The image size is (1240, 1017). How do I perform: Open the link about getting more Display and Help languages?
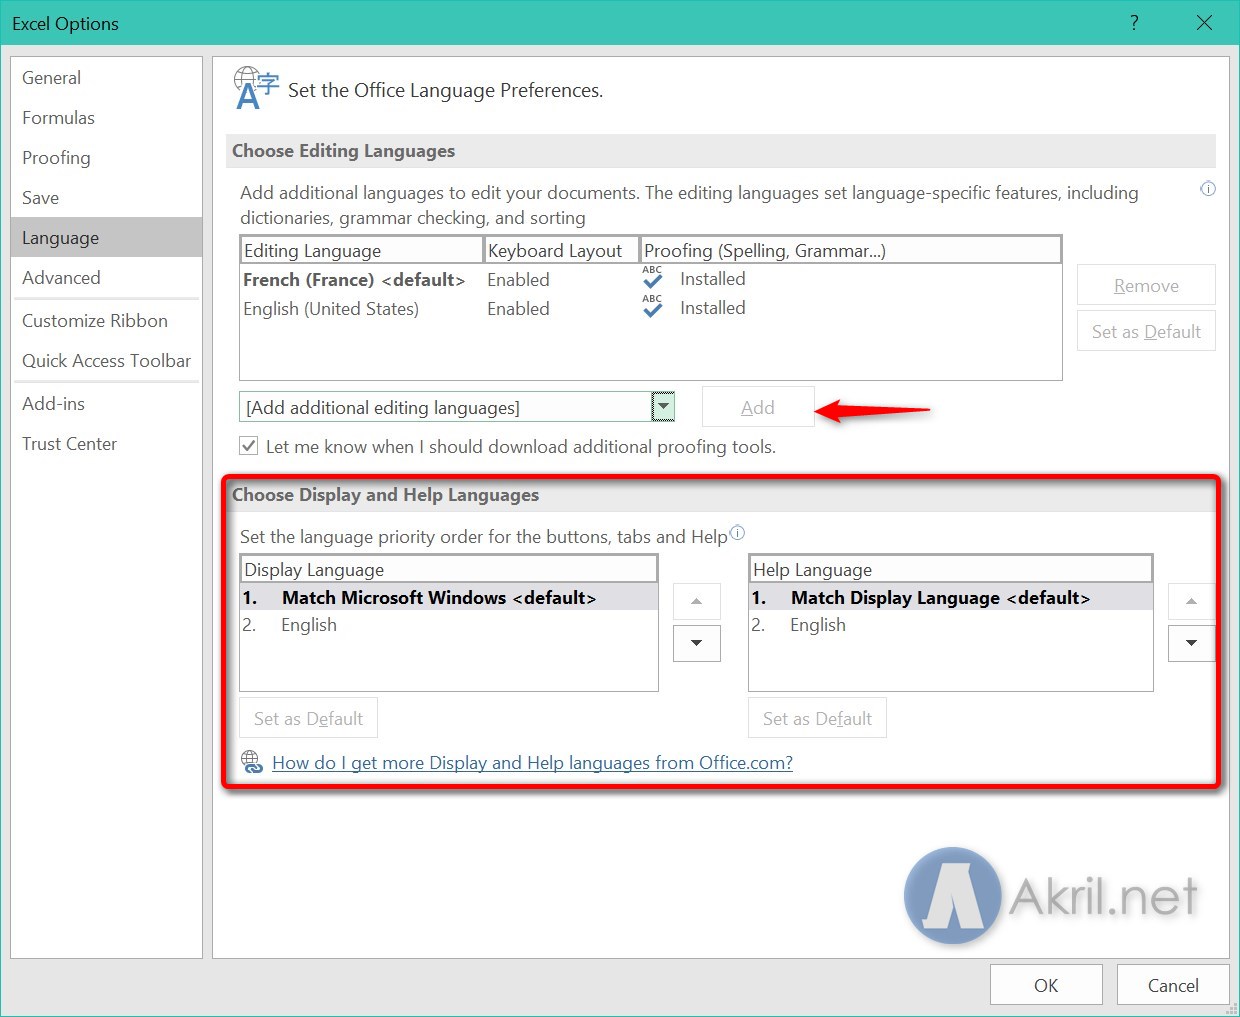(532, 763)
